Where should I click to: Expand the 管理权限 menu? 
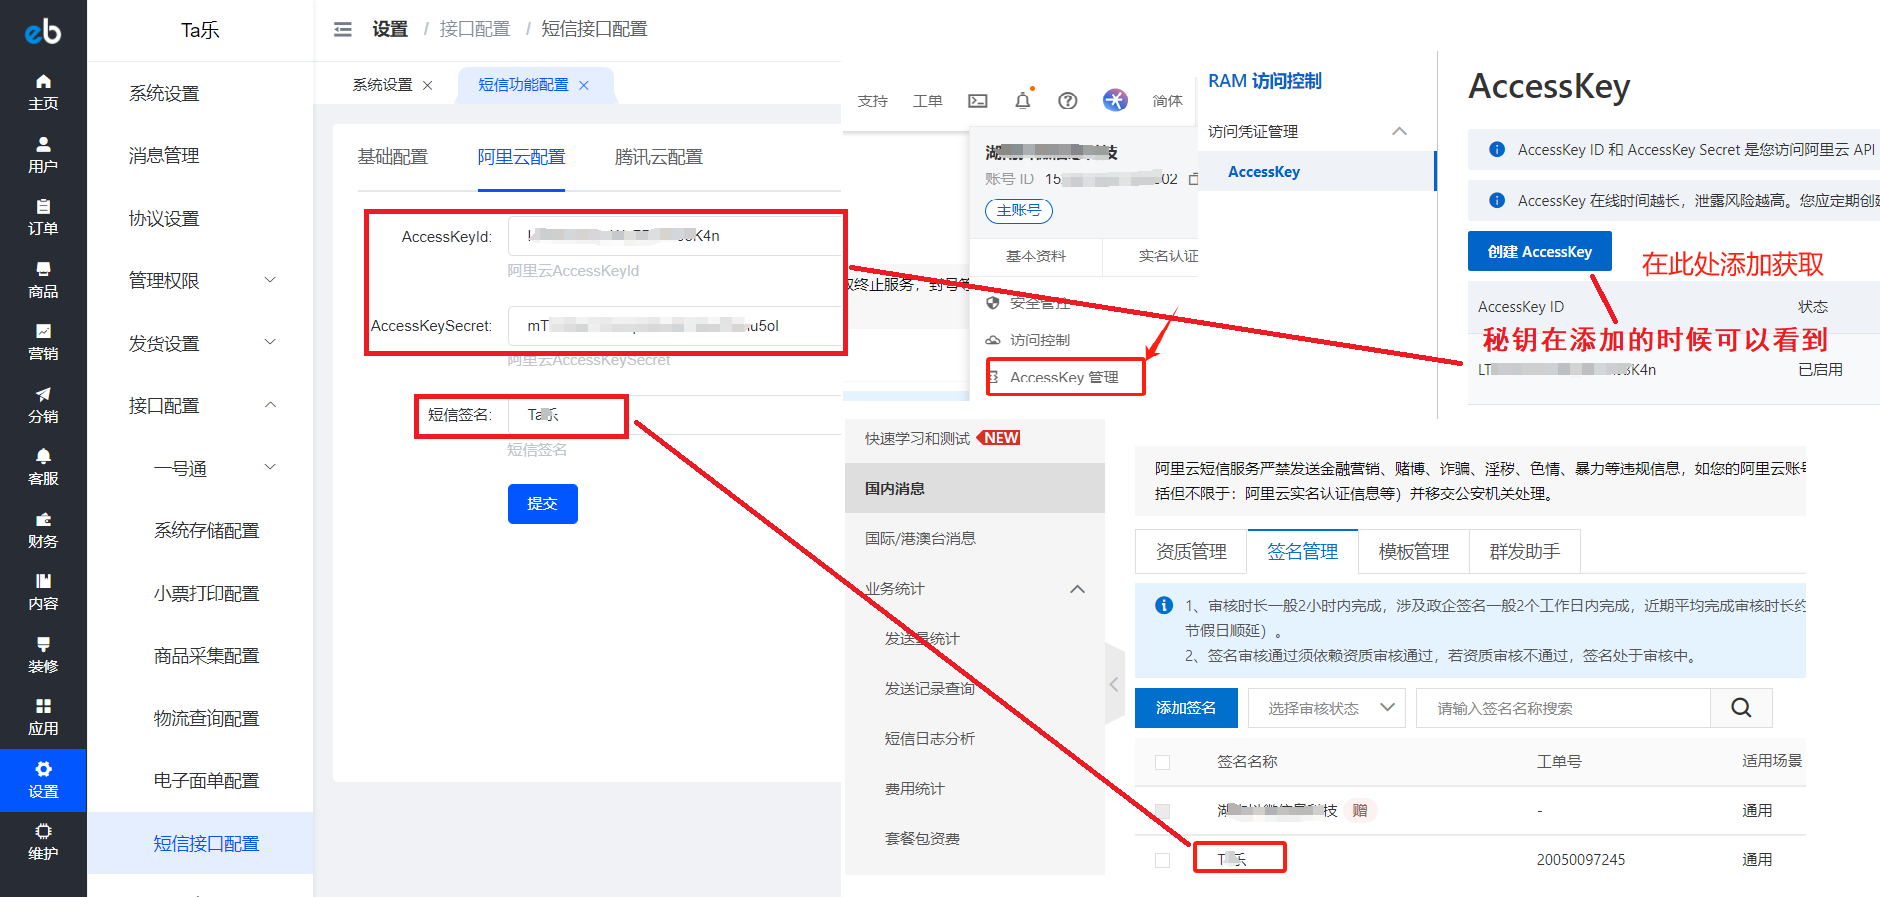click(200, 281)
